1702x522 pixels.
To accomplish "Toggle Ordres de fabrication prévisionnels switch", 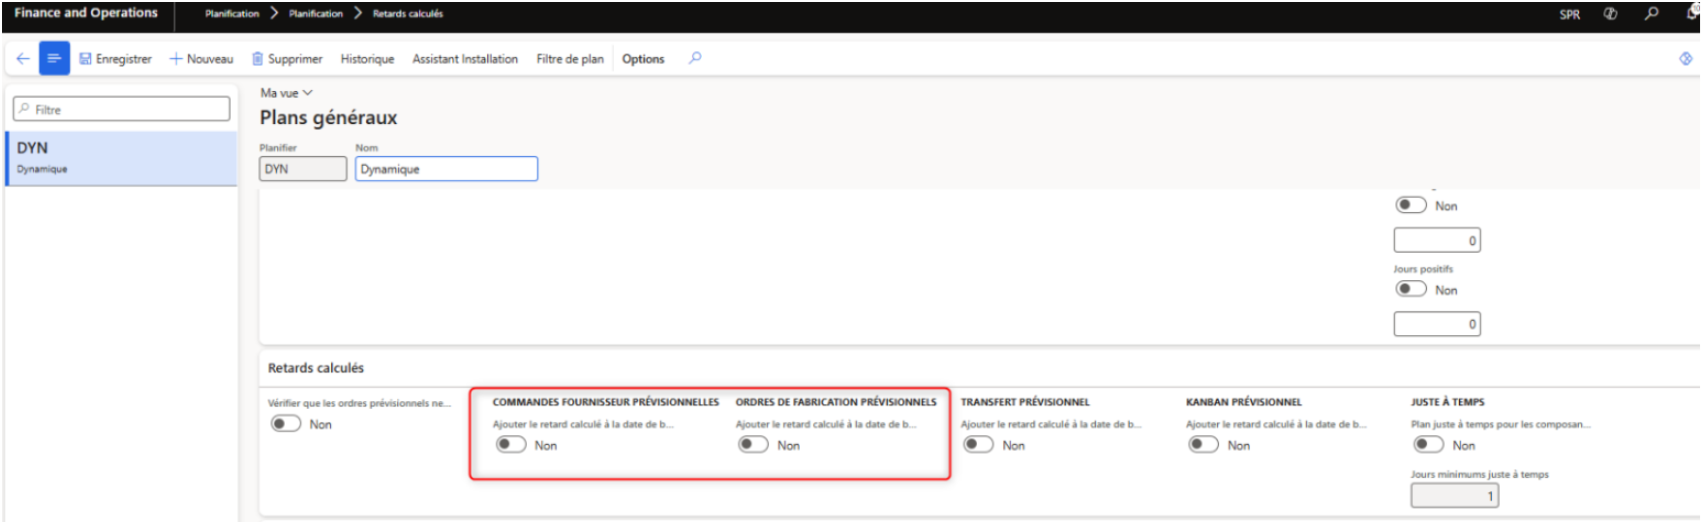I will (x=753, y=445).
